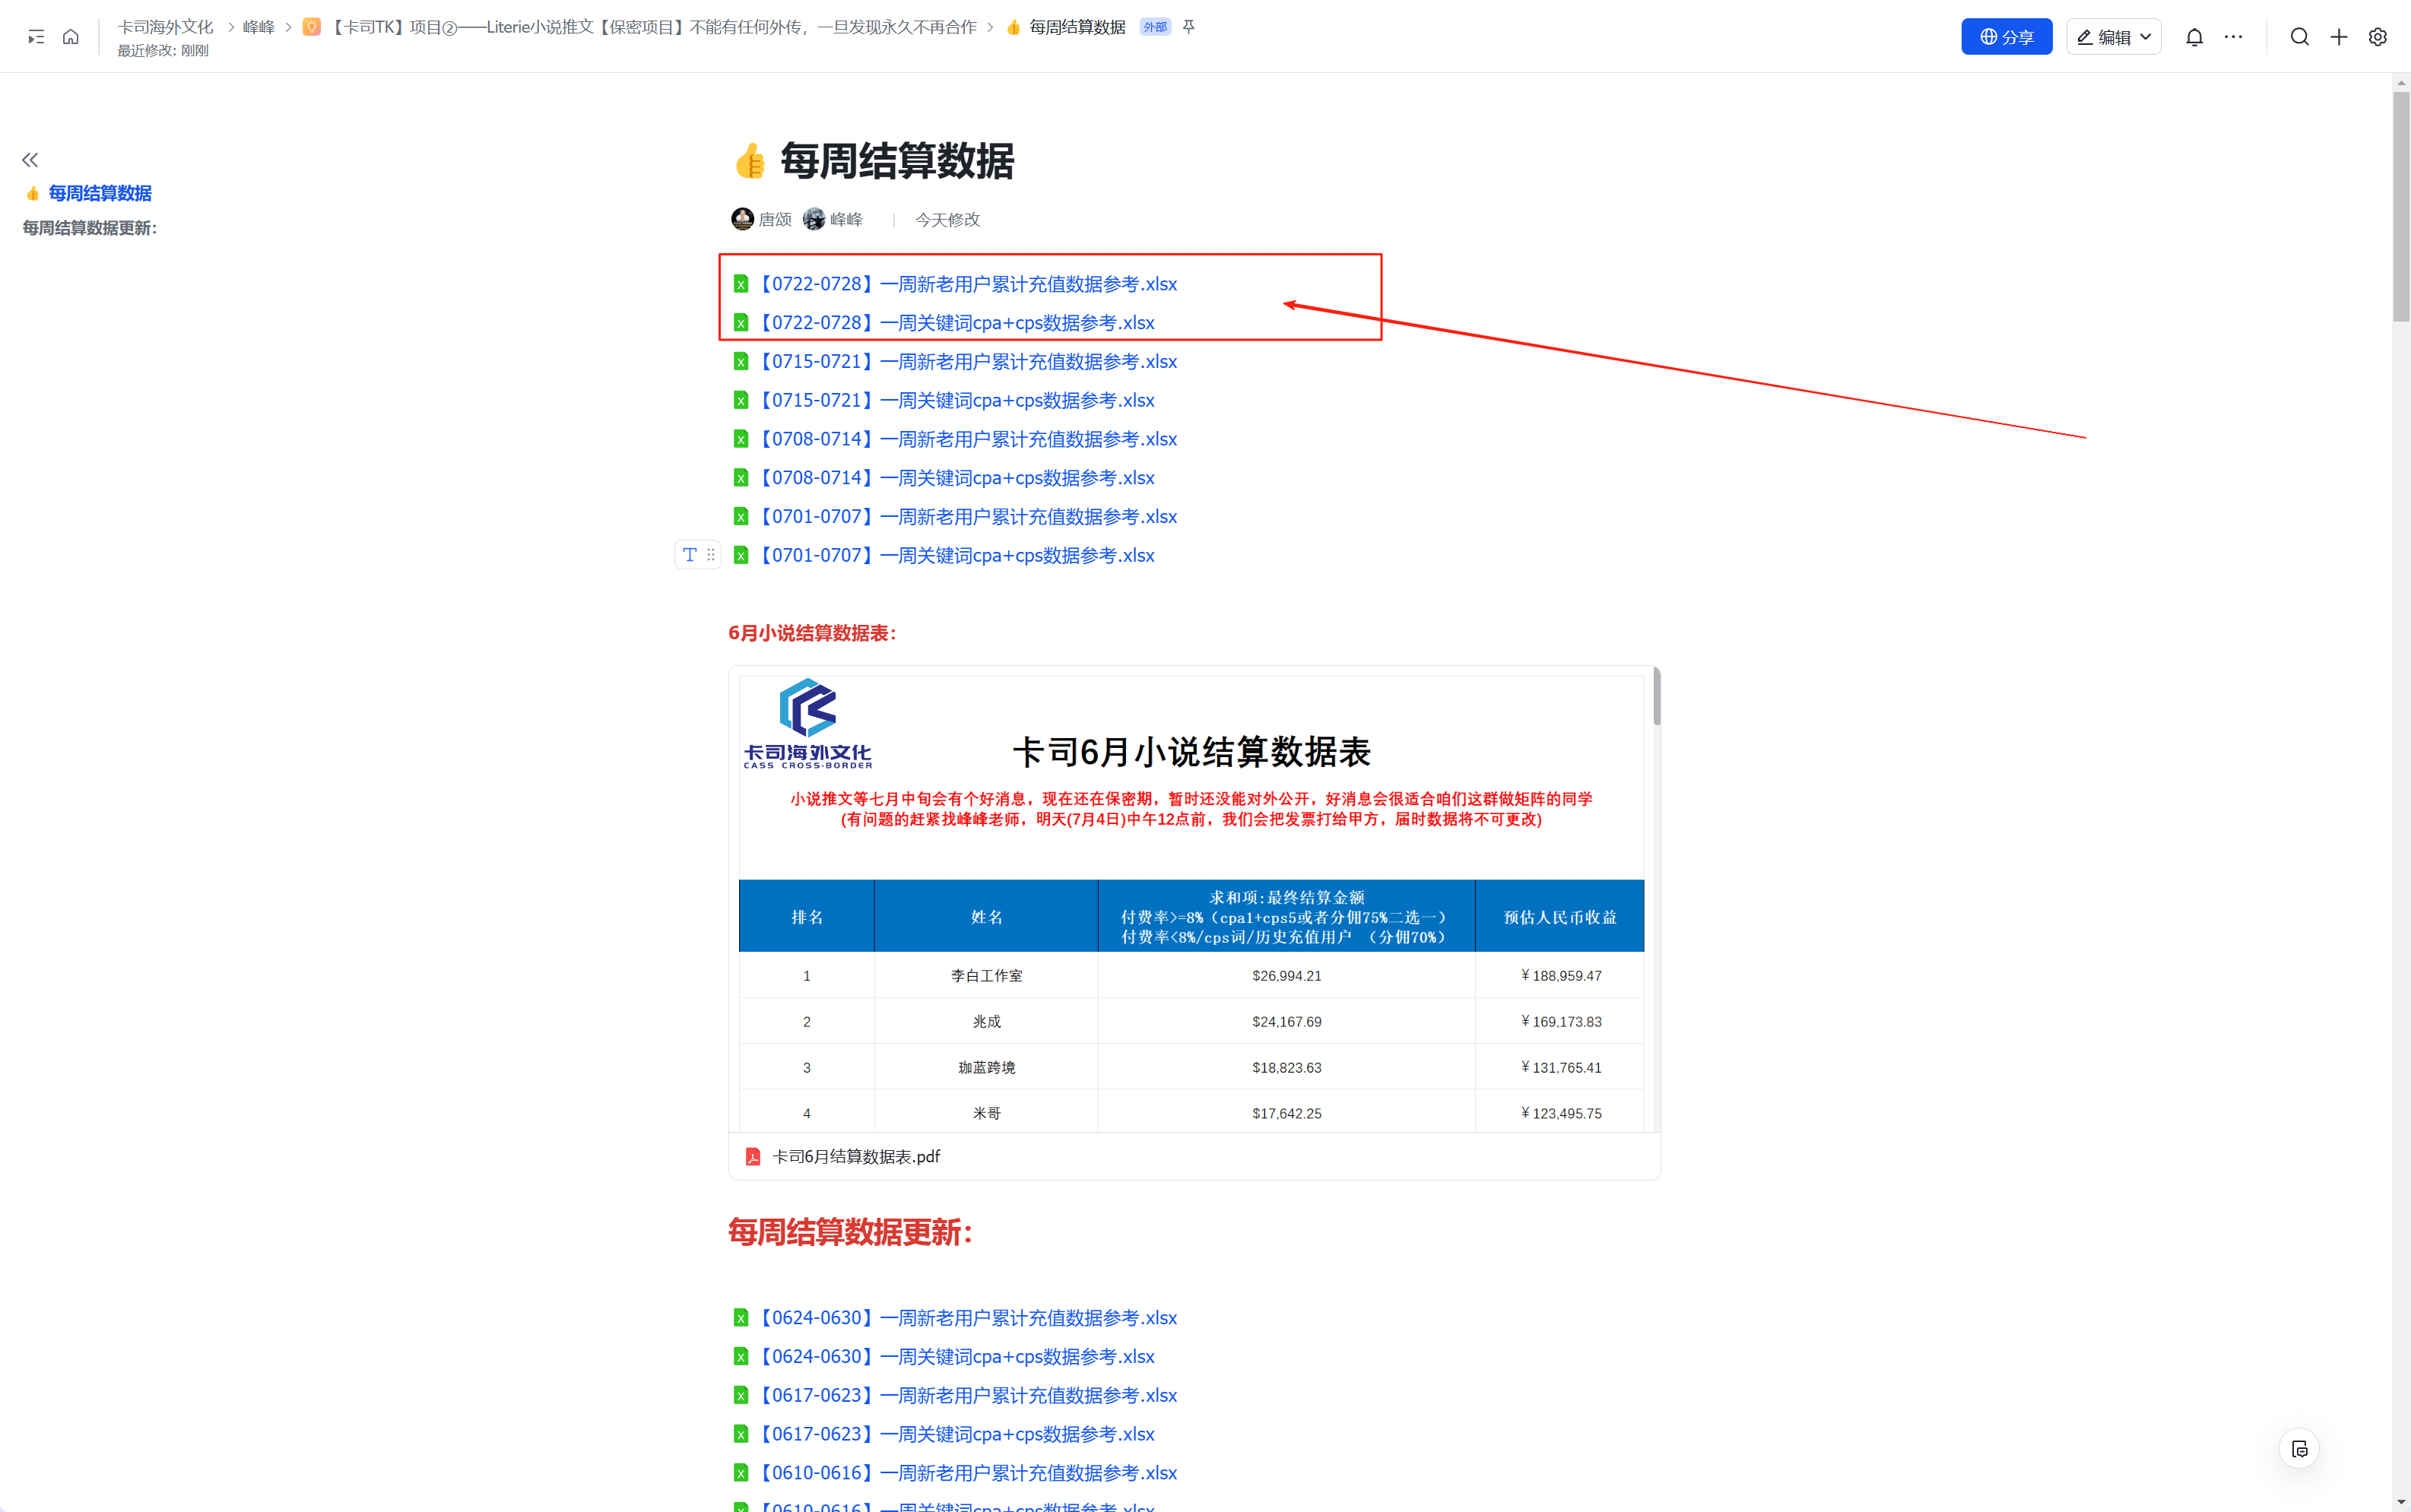This screenshot has width=2411, height=1512.
Task: Click the 预估人民币收益 column header
Action: 1560,916
